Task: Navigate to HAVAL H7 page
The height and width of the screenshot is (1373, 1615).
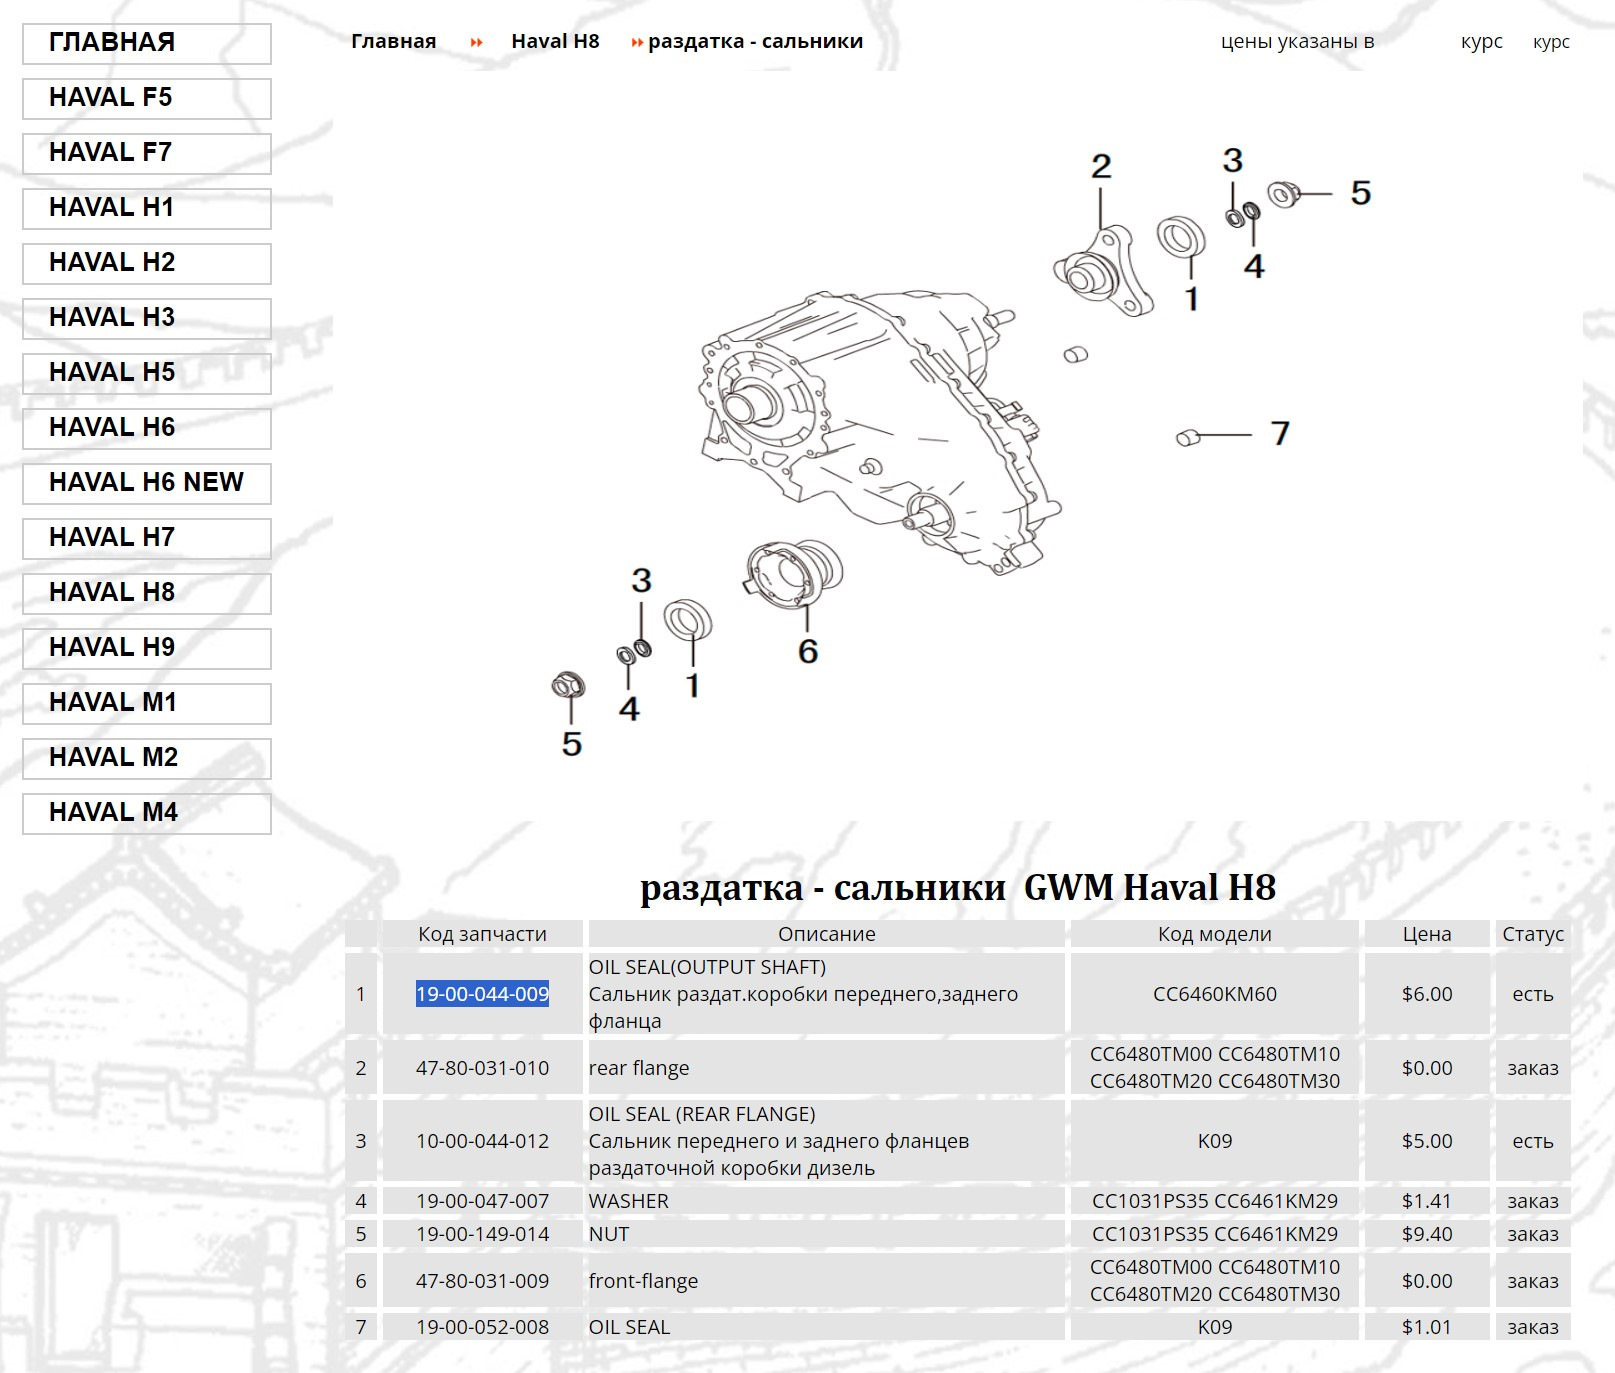Action: (147, 538)
